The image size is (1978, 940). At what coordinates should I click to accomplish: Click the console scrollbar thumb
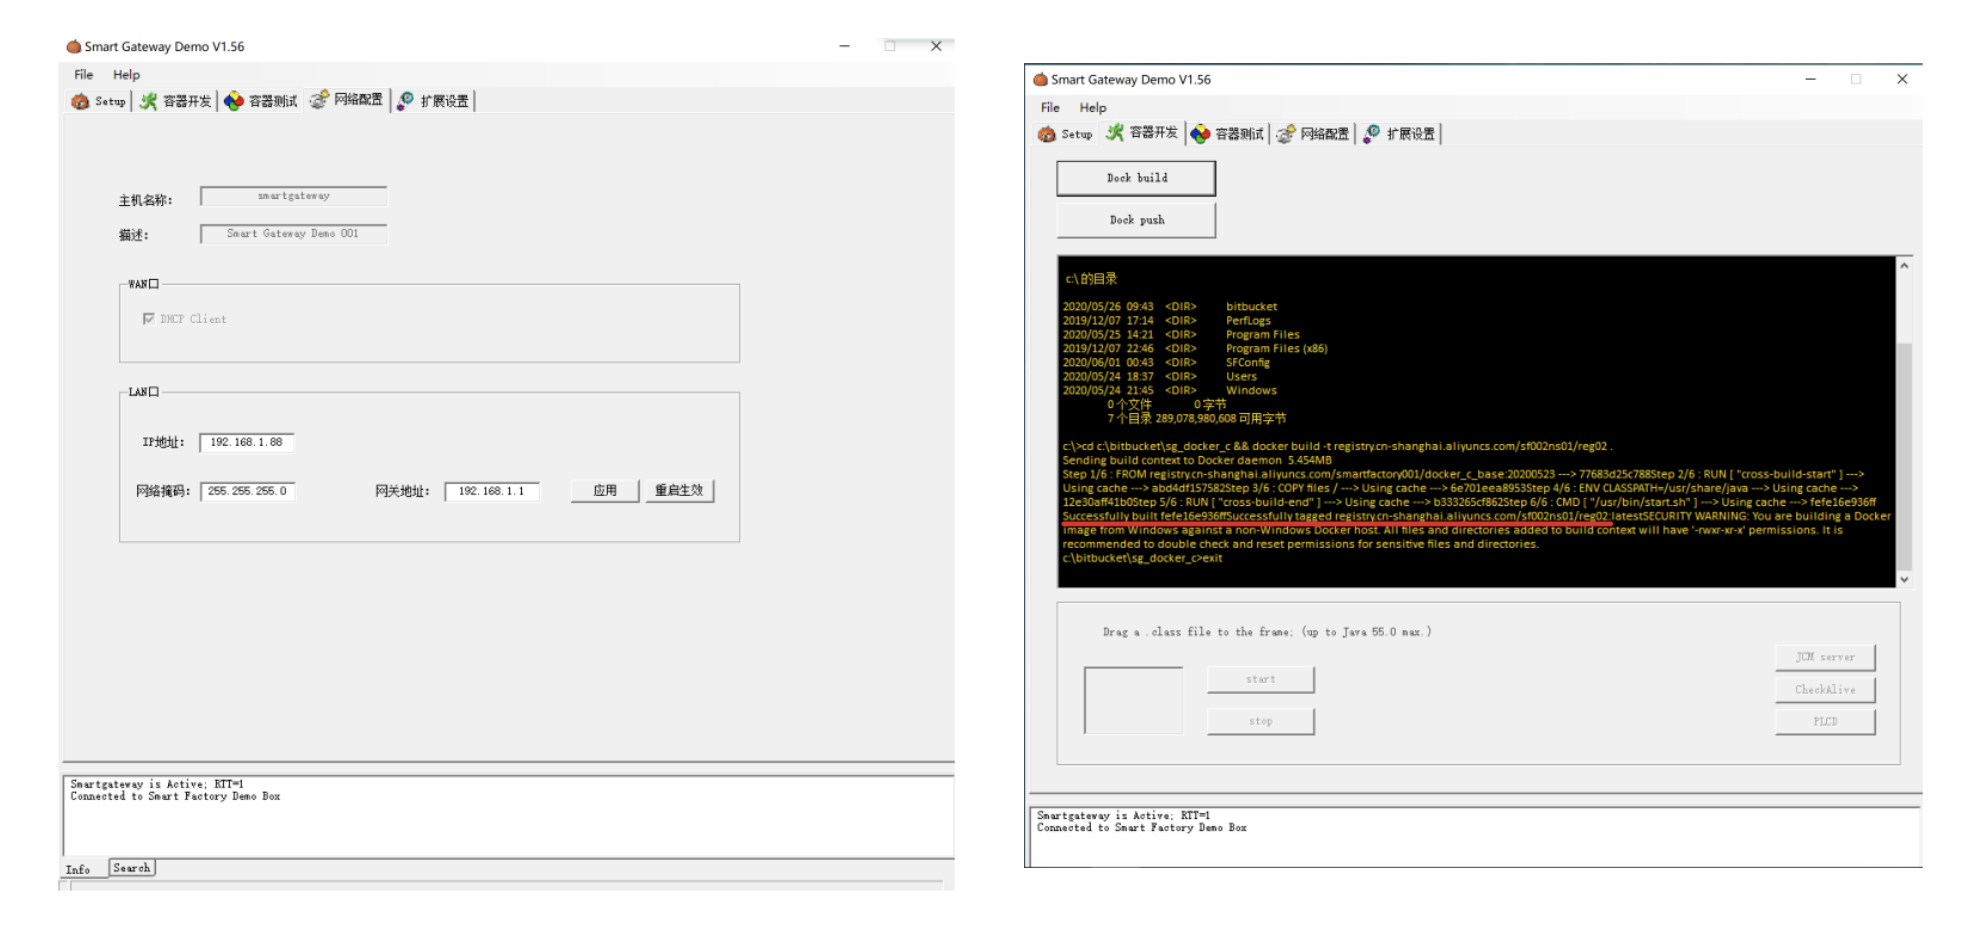(1904, 455)
